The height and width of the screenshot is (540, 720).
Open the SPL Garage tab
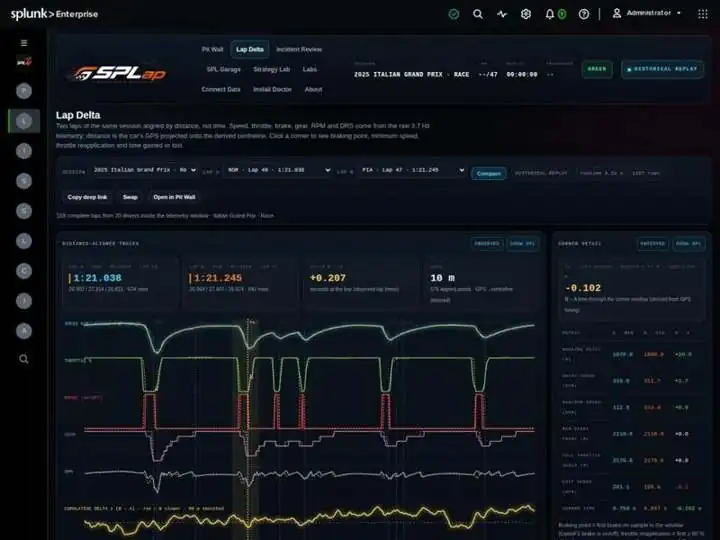pos(224,69)
